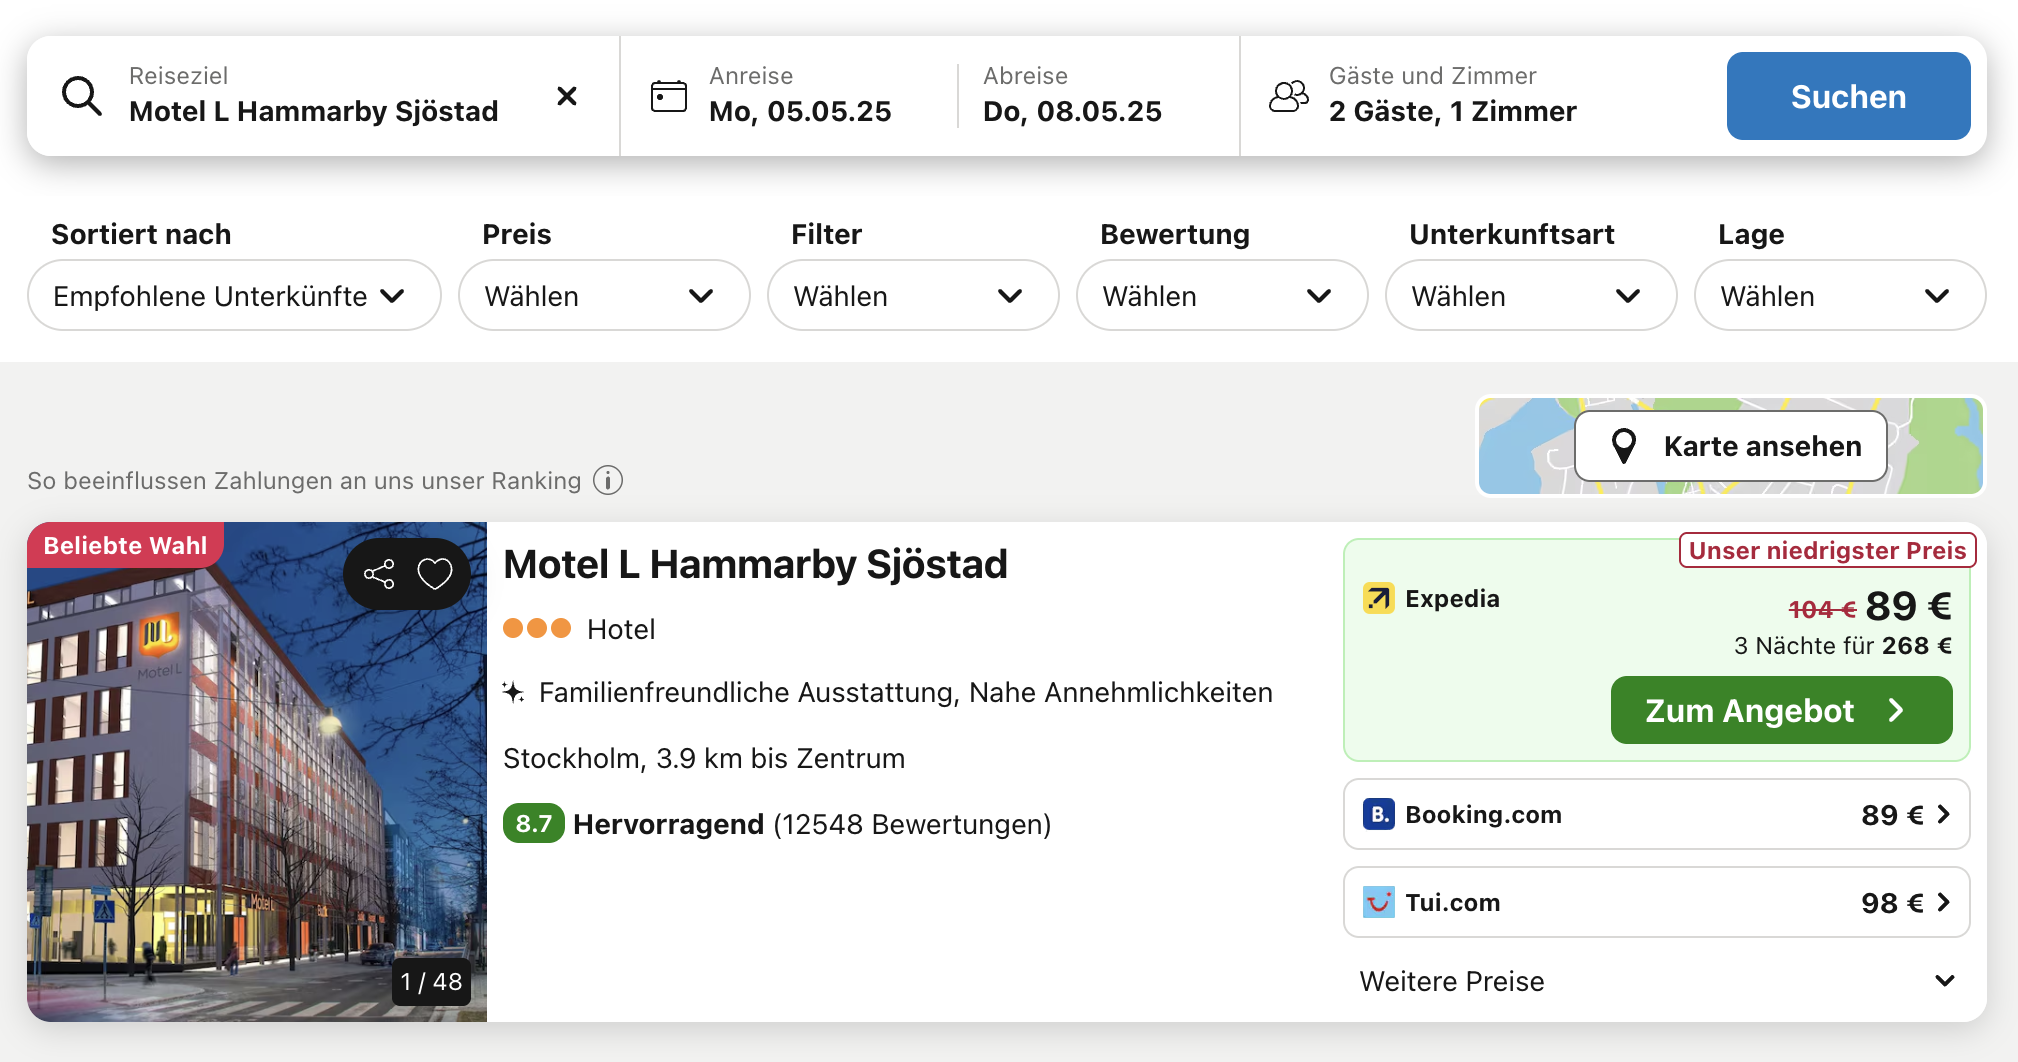
Task: Click the Booking.com logo icon
Action: pyautogui.click(x=1379, y=815)
